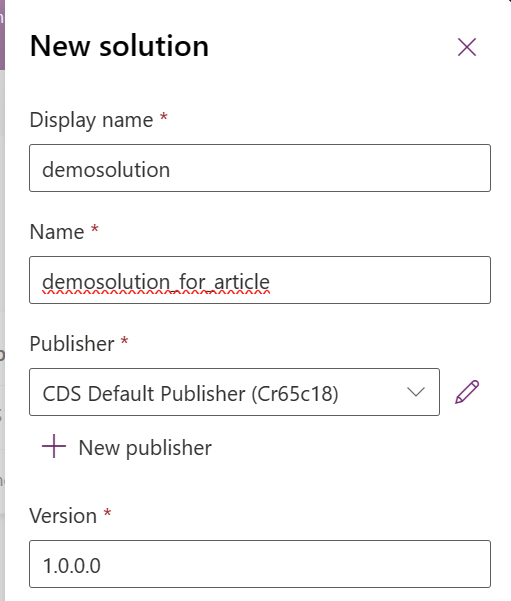Viewport: 511px width, 601px height.
Task: Click the pencil icon to edit publisher
Action: click(467, 392)
